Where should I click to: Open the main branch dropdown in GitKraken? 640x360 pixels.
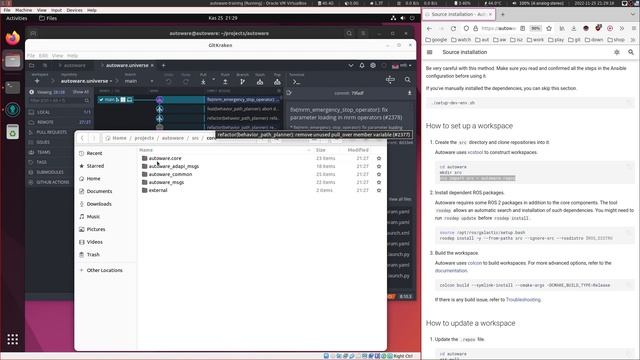tap(139, 81)
